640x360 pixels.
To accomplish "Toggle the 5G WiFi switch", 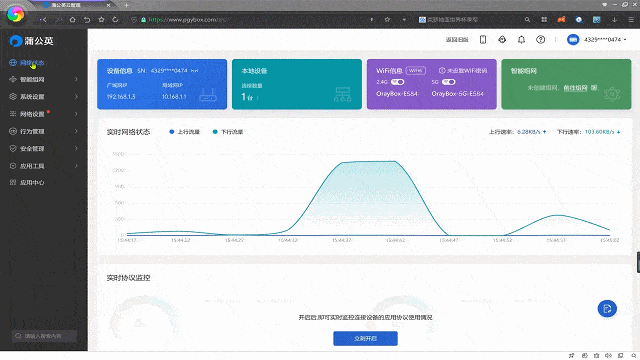I will point(449,82).
